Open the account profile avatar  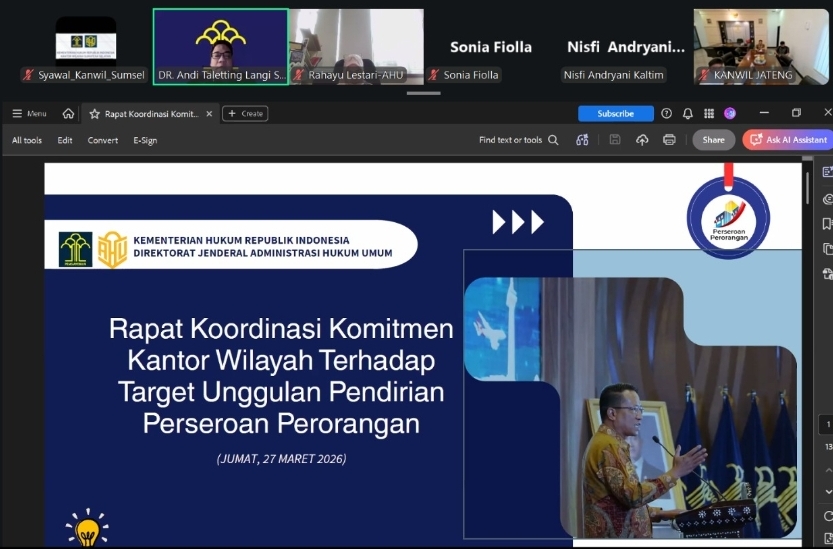(730, 113)
